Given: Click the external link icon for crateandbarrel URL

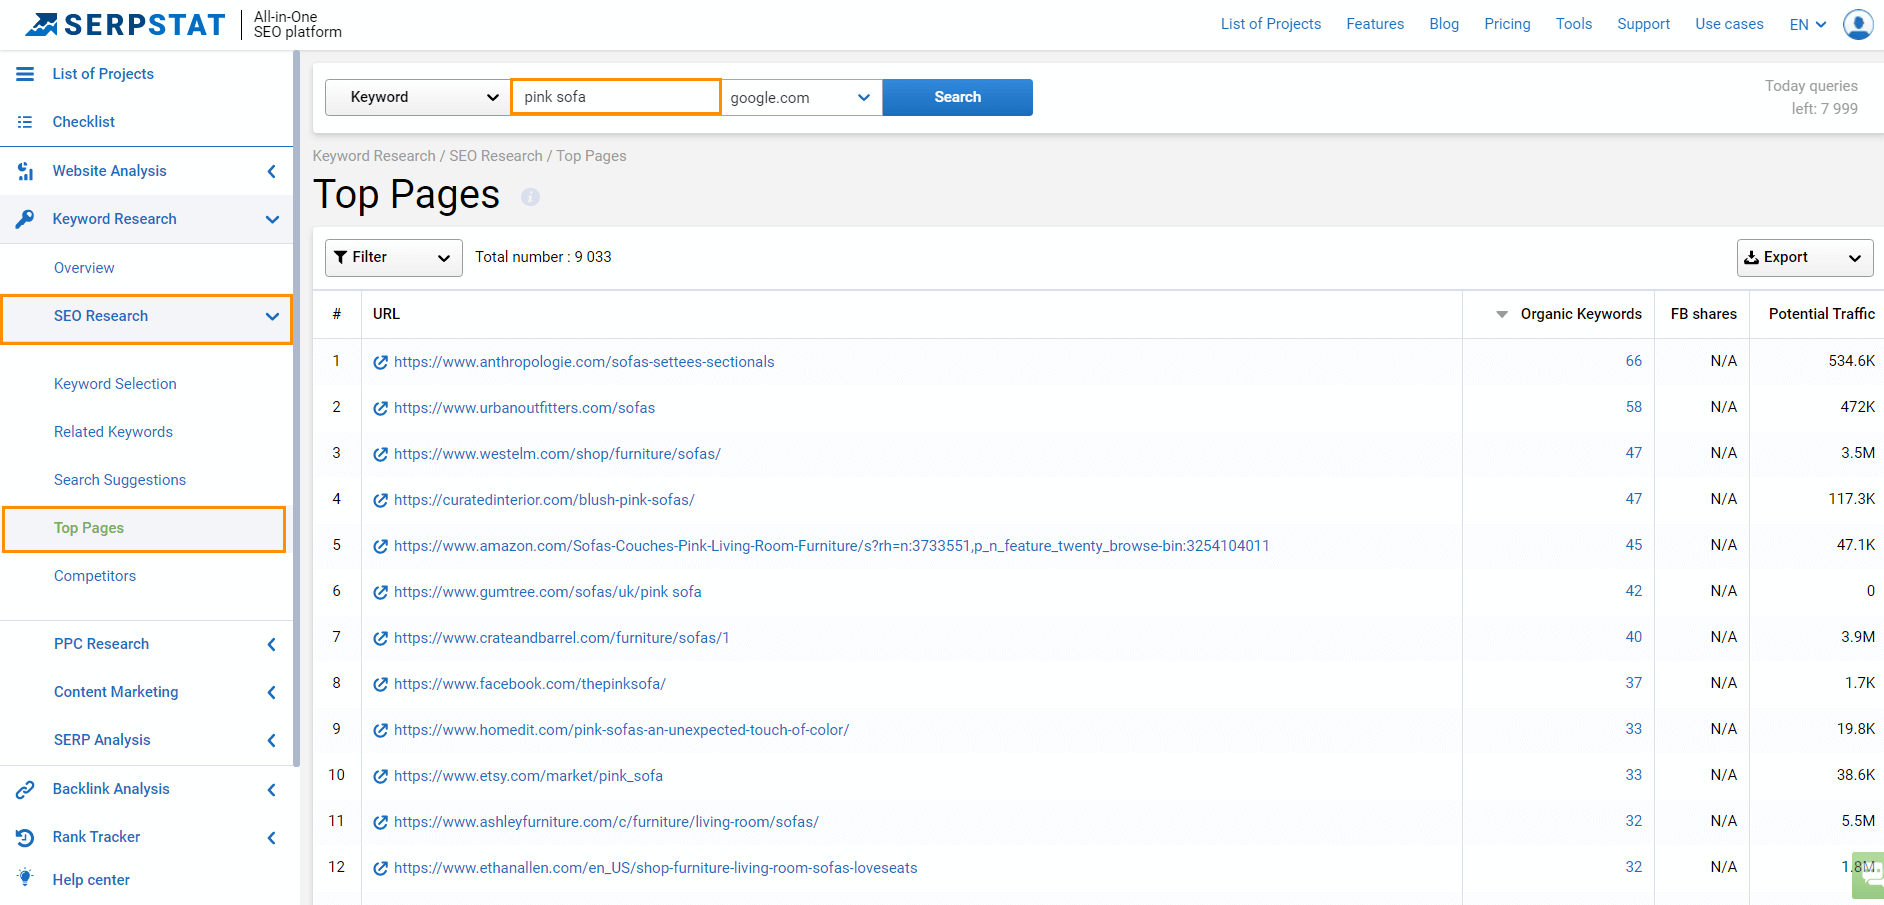Looking at the screenshot, I should [x=380, y=638].
